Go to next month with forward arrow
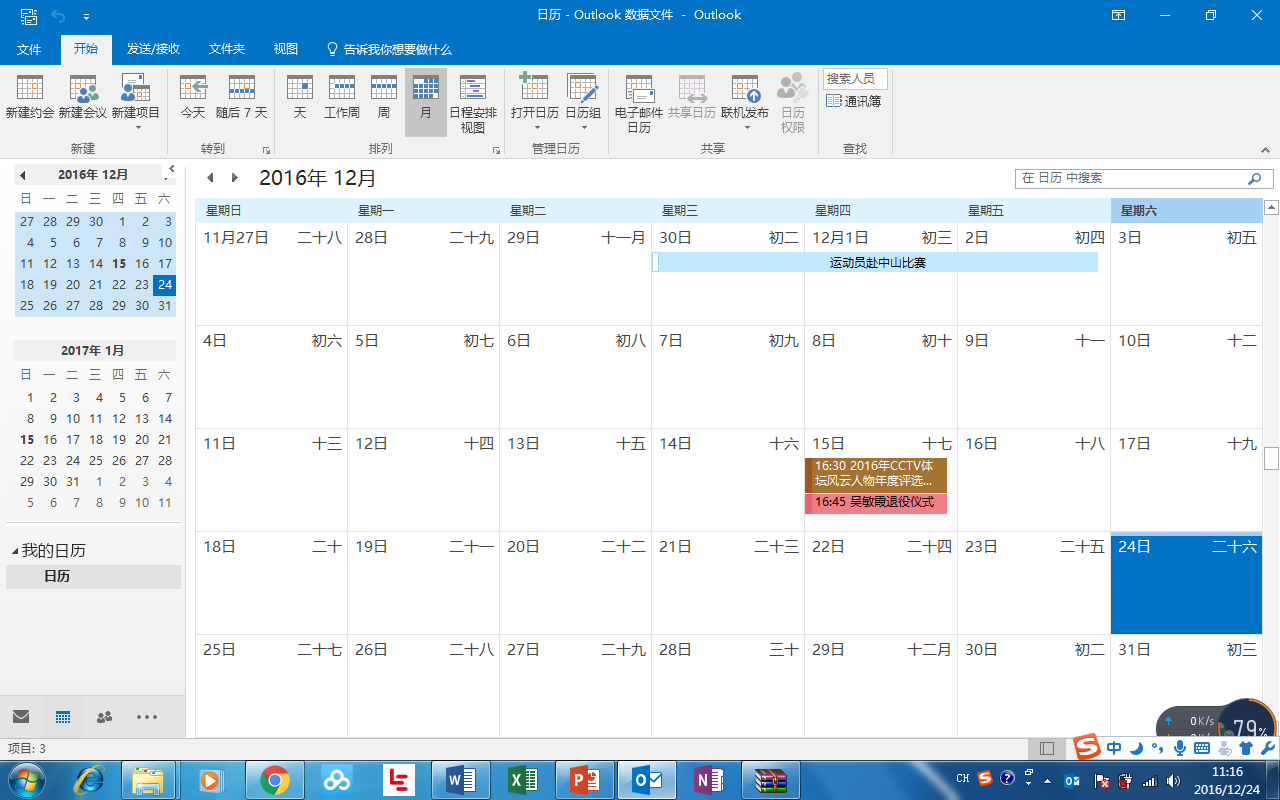 coord(235,178)
